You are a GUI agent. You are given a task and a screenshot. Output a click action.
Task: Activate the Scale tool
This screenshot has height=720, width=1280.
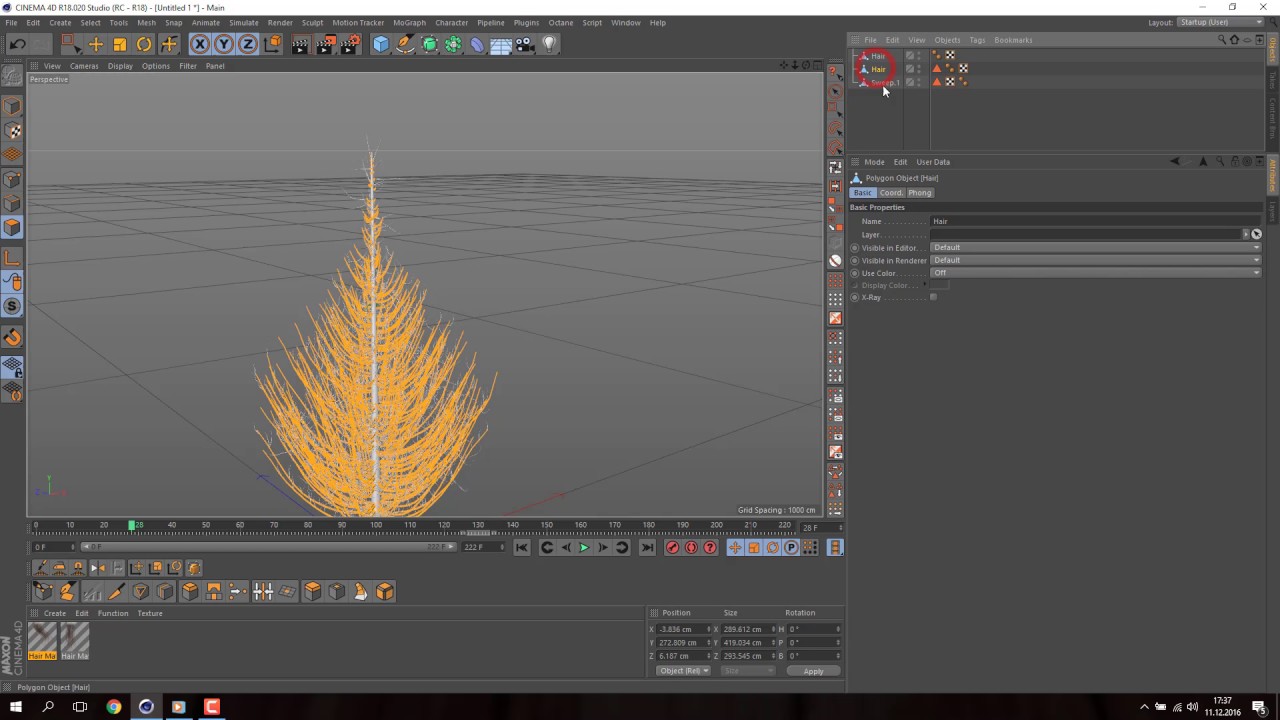click(x=120, y=44)
